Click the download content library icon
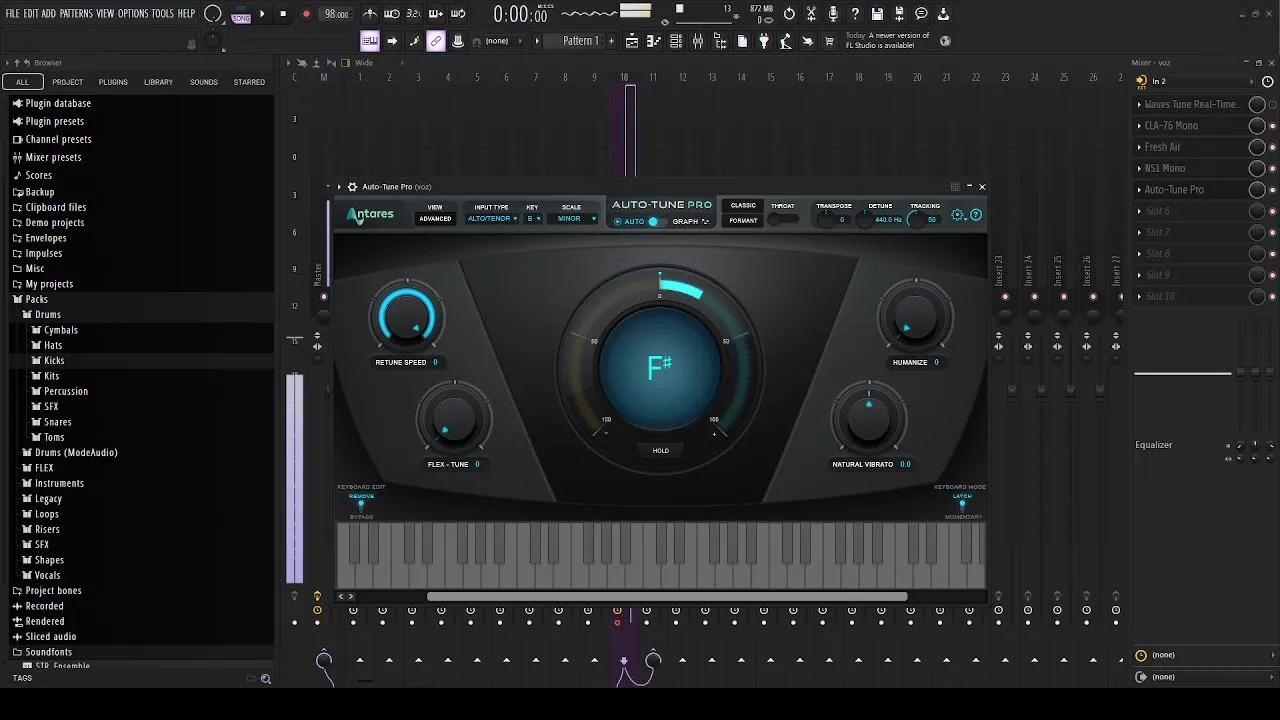Screen dimensions: 1280x720 pos(943,14)
